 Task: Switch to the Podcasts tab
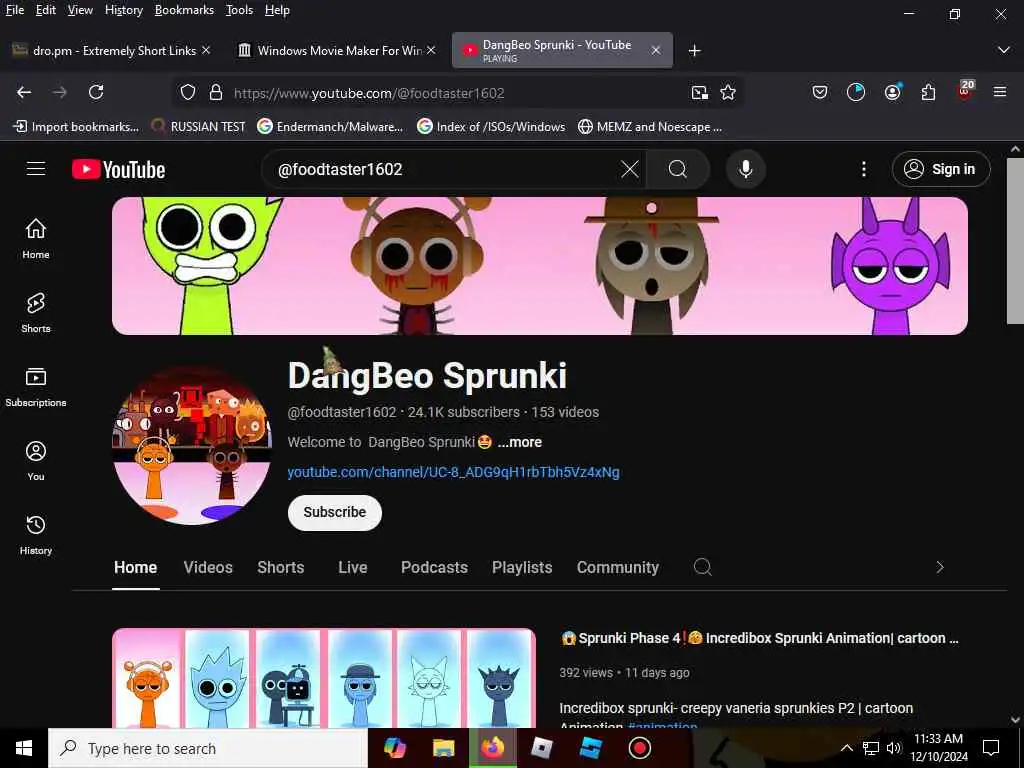click(x=434, y=568)
